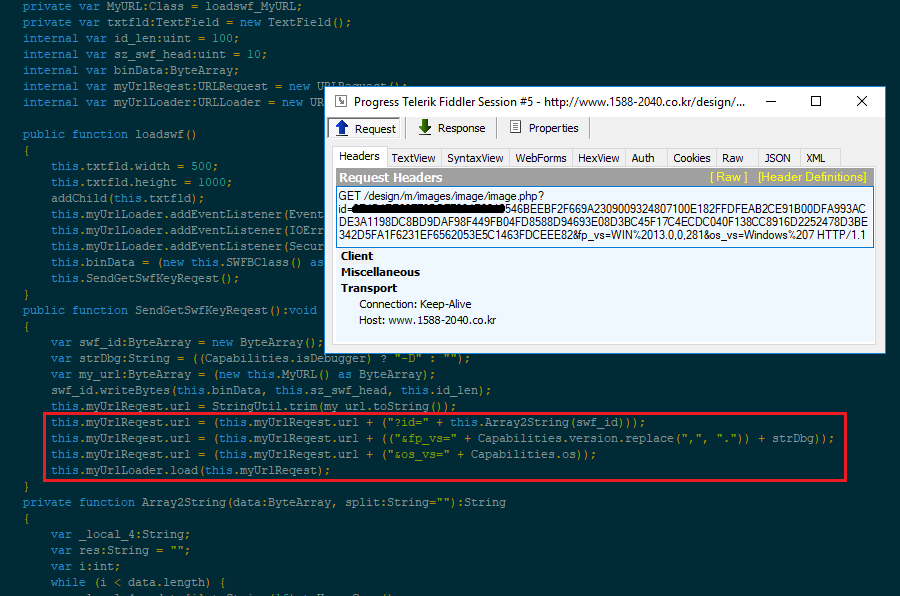Click the Properties document icon

pyautogui.click(x=515, y=127)
